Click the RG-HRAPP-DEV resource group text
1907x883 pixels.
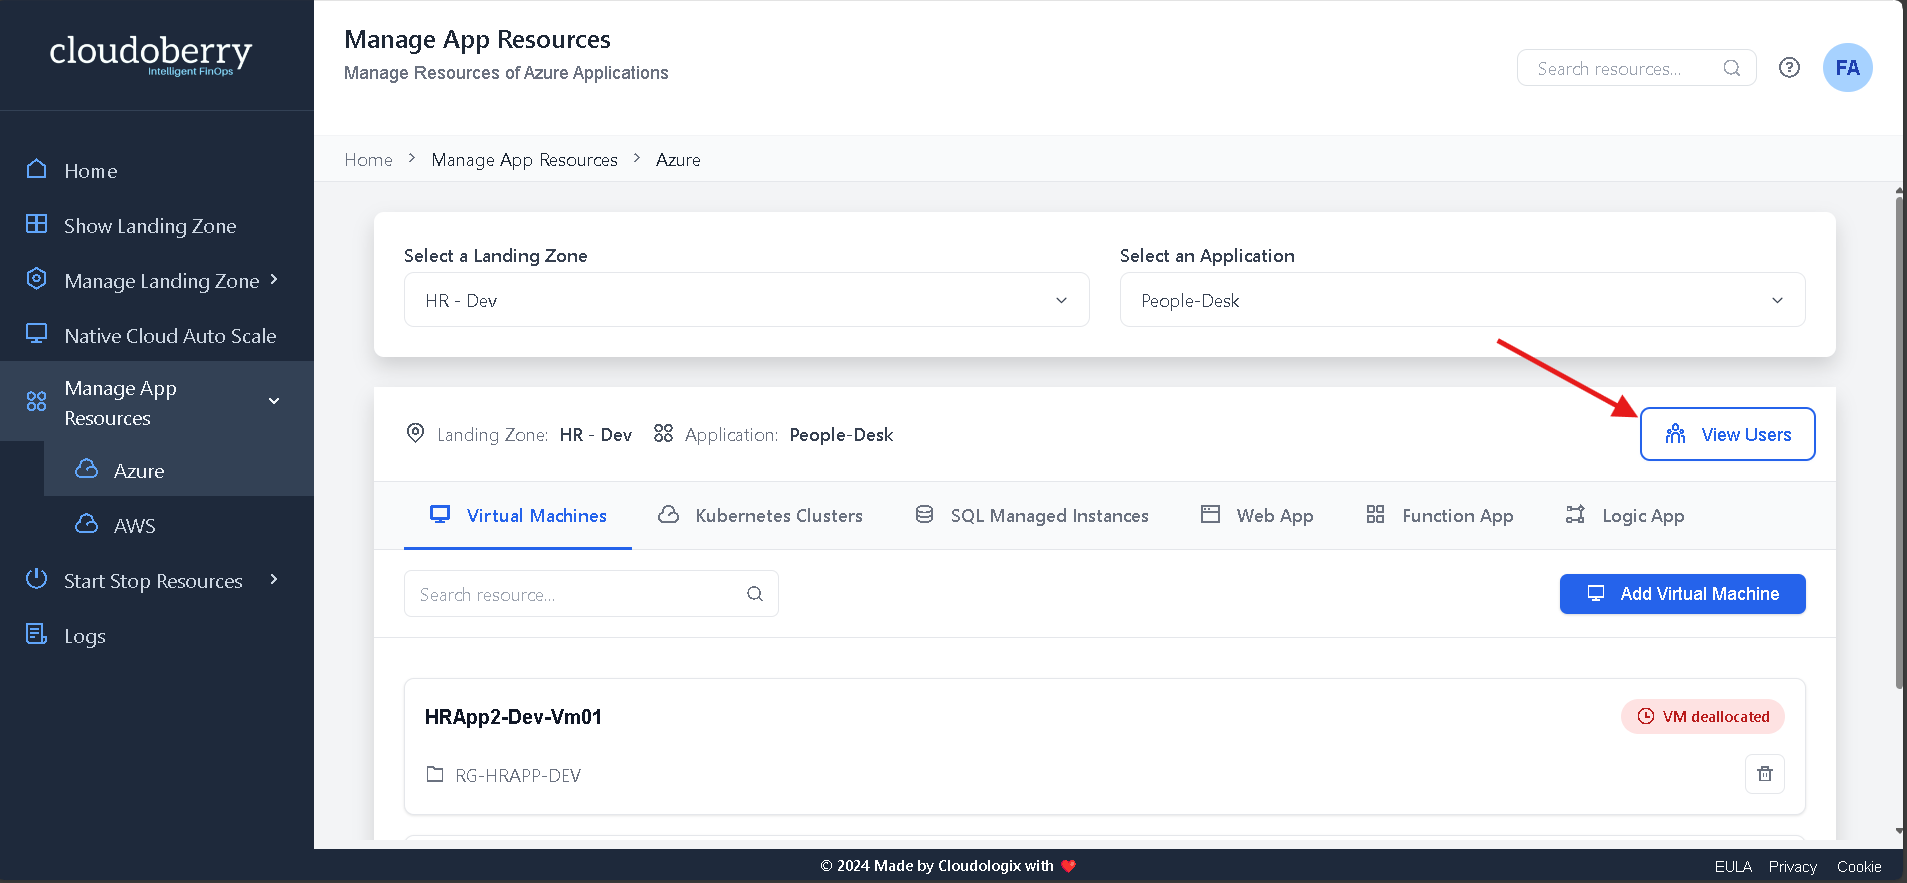click(x=518, y=775)
